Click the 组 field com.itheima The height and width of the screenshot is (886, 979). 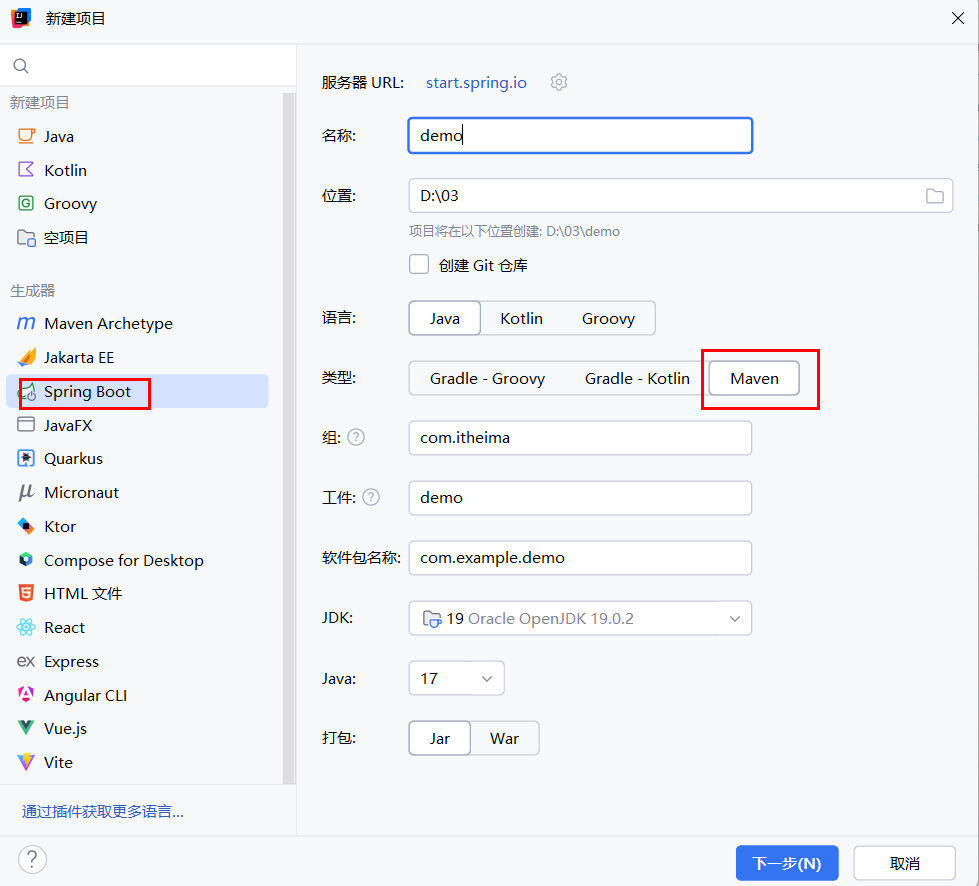tap(580, 438)
